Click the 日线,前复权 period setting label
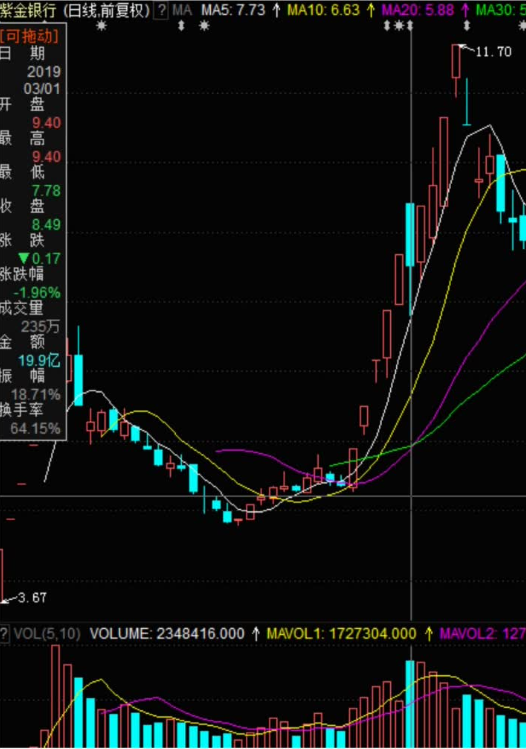 [x=107, y=10]
